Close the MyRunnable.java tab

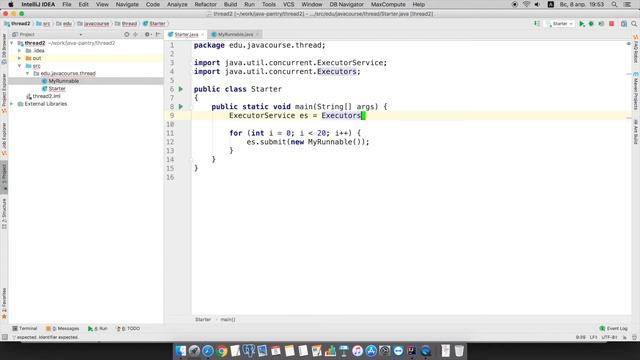[x=257, y=35]
